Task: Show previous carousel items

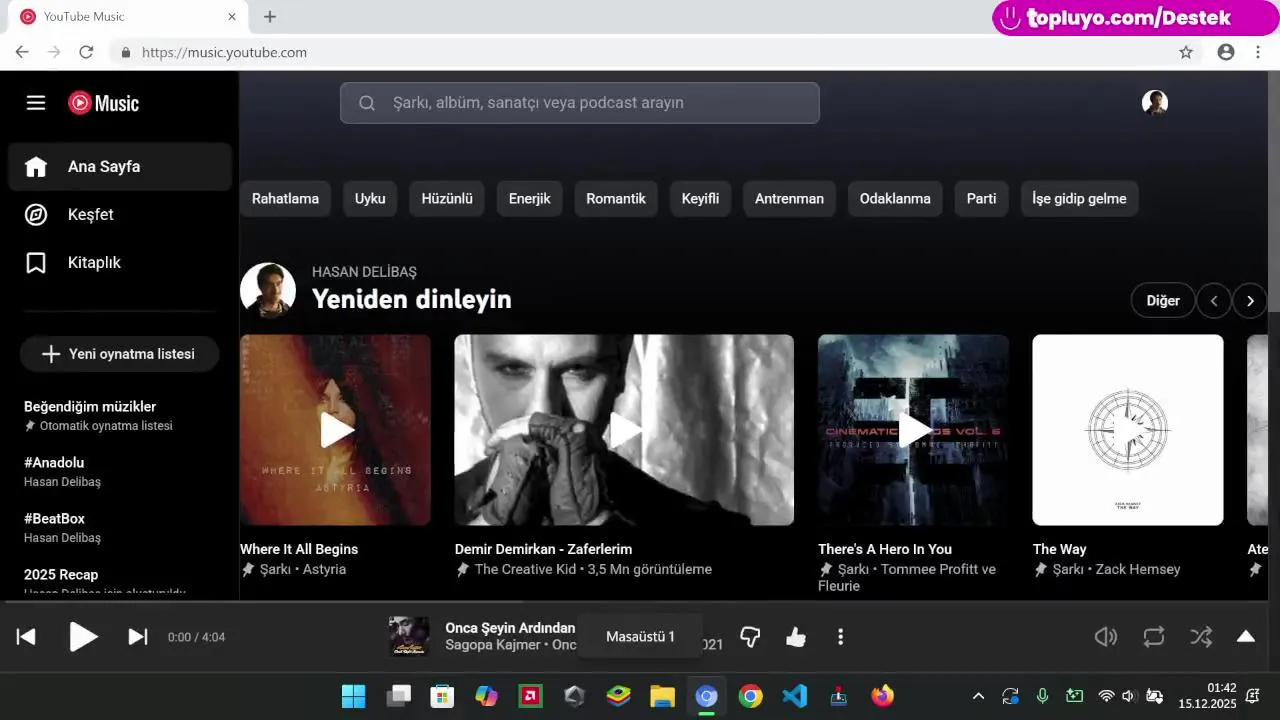Action: (1214, 300)
